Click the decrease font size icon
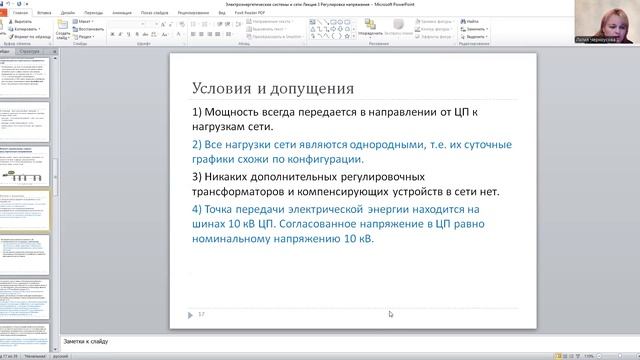This screenshot has width=640, height=360. click(x=171, y=24)
